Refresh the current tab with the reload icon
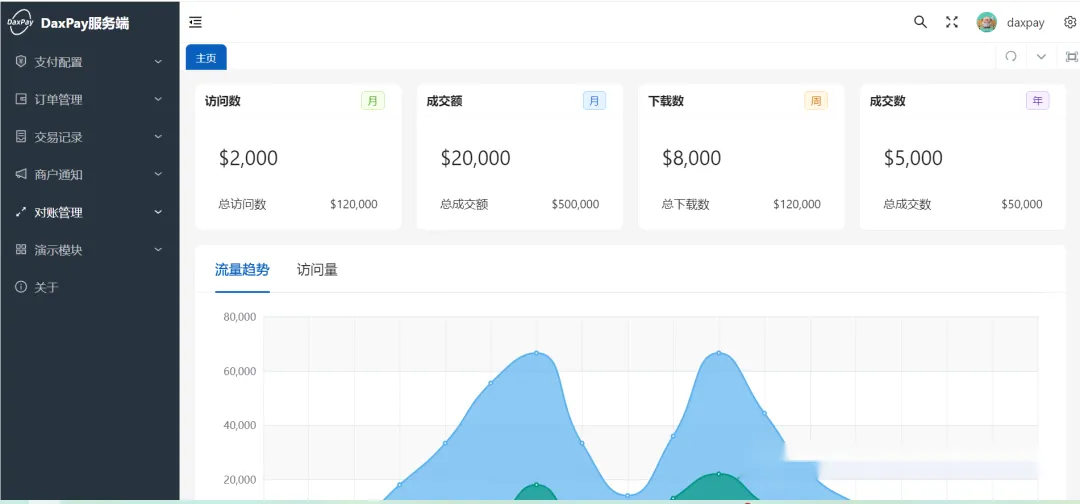 [1011, 56]
